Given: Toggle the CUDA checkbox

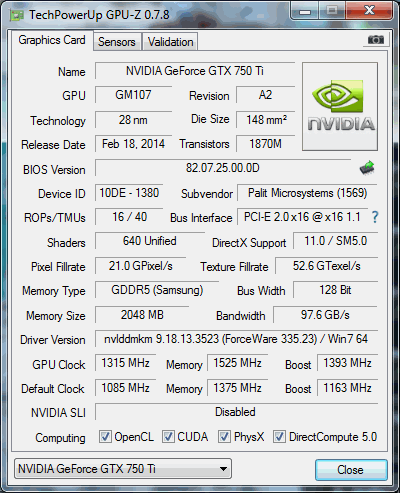Looking at the screenshot, I should point(168,437).
